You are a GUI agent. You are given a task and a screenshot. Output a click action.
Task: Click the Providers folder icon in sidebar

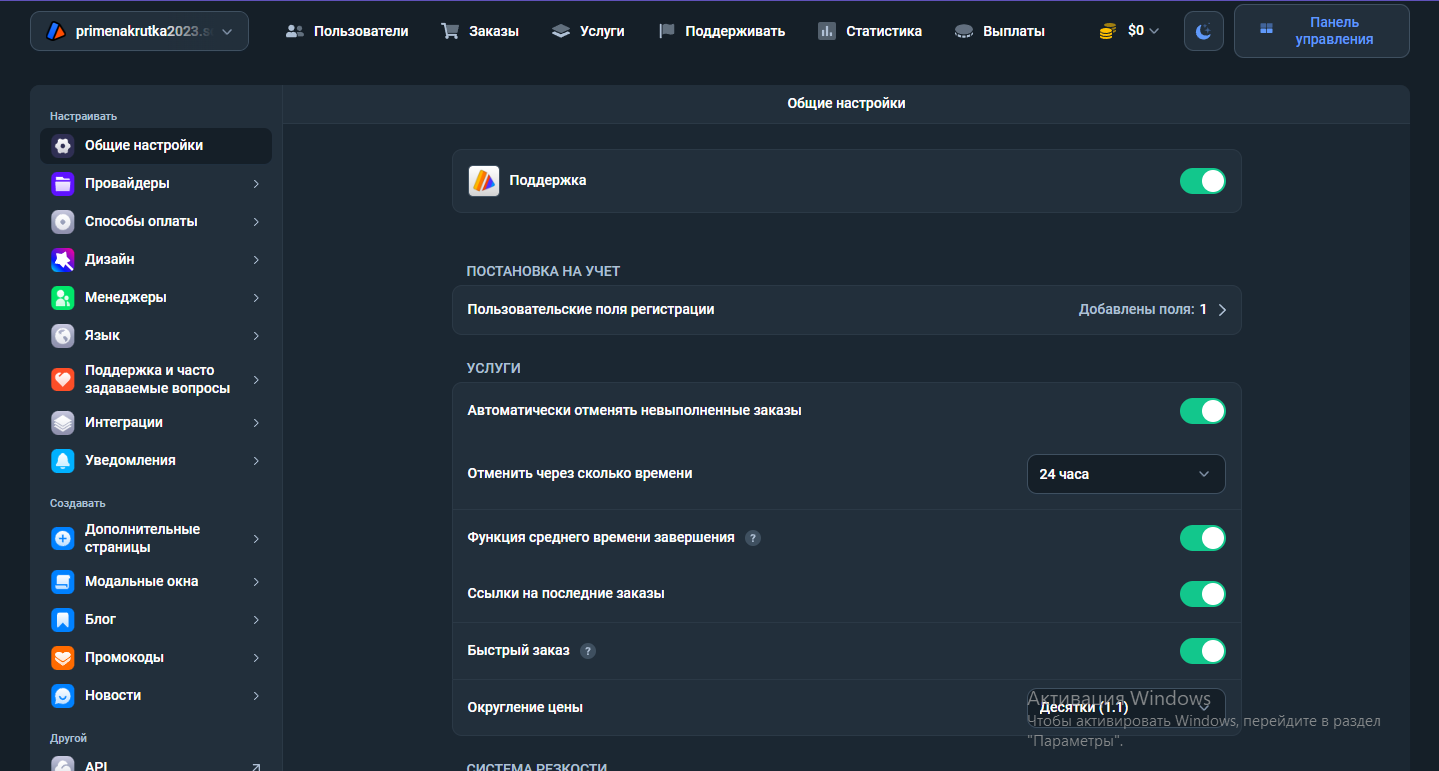pyautogui.click(x=63, y=183)
